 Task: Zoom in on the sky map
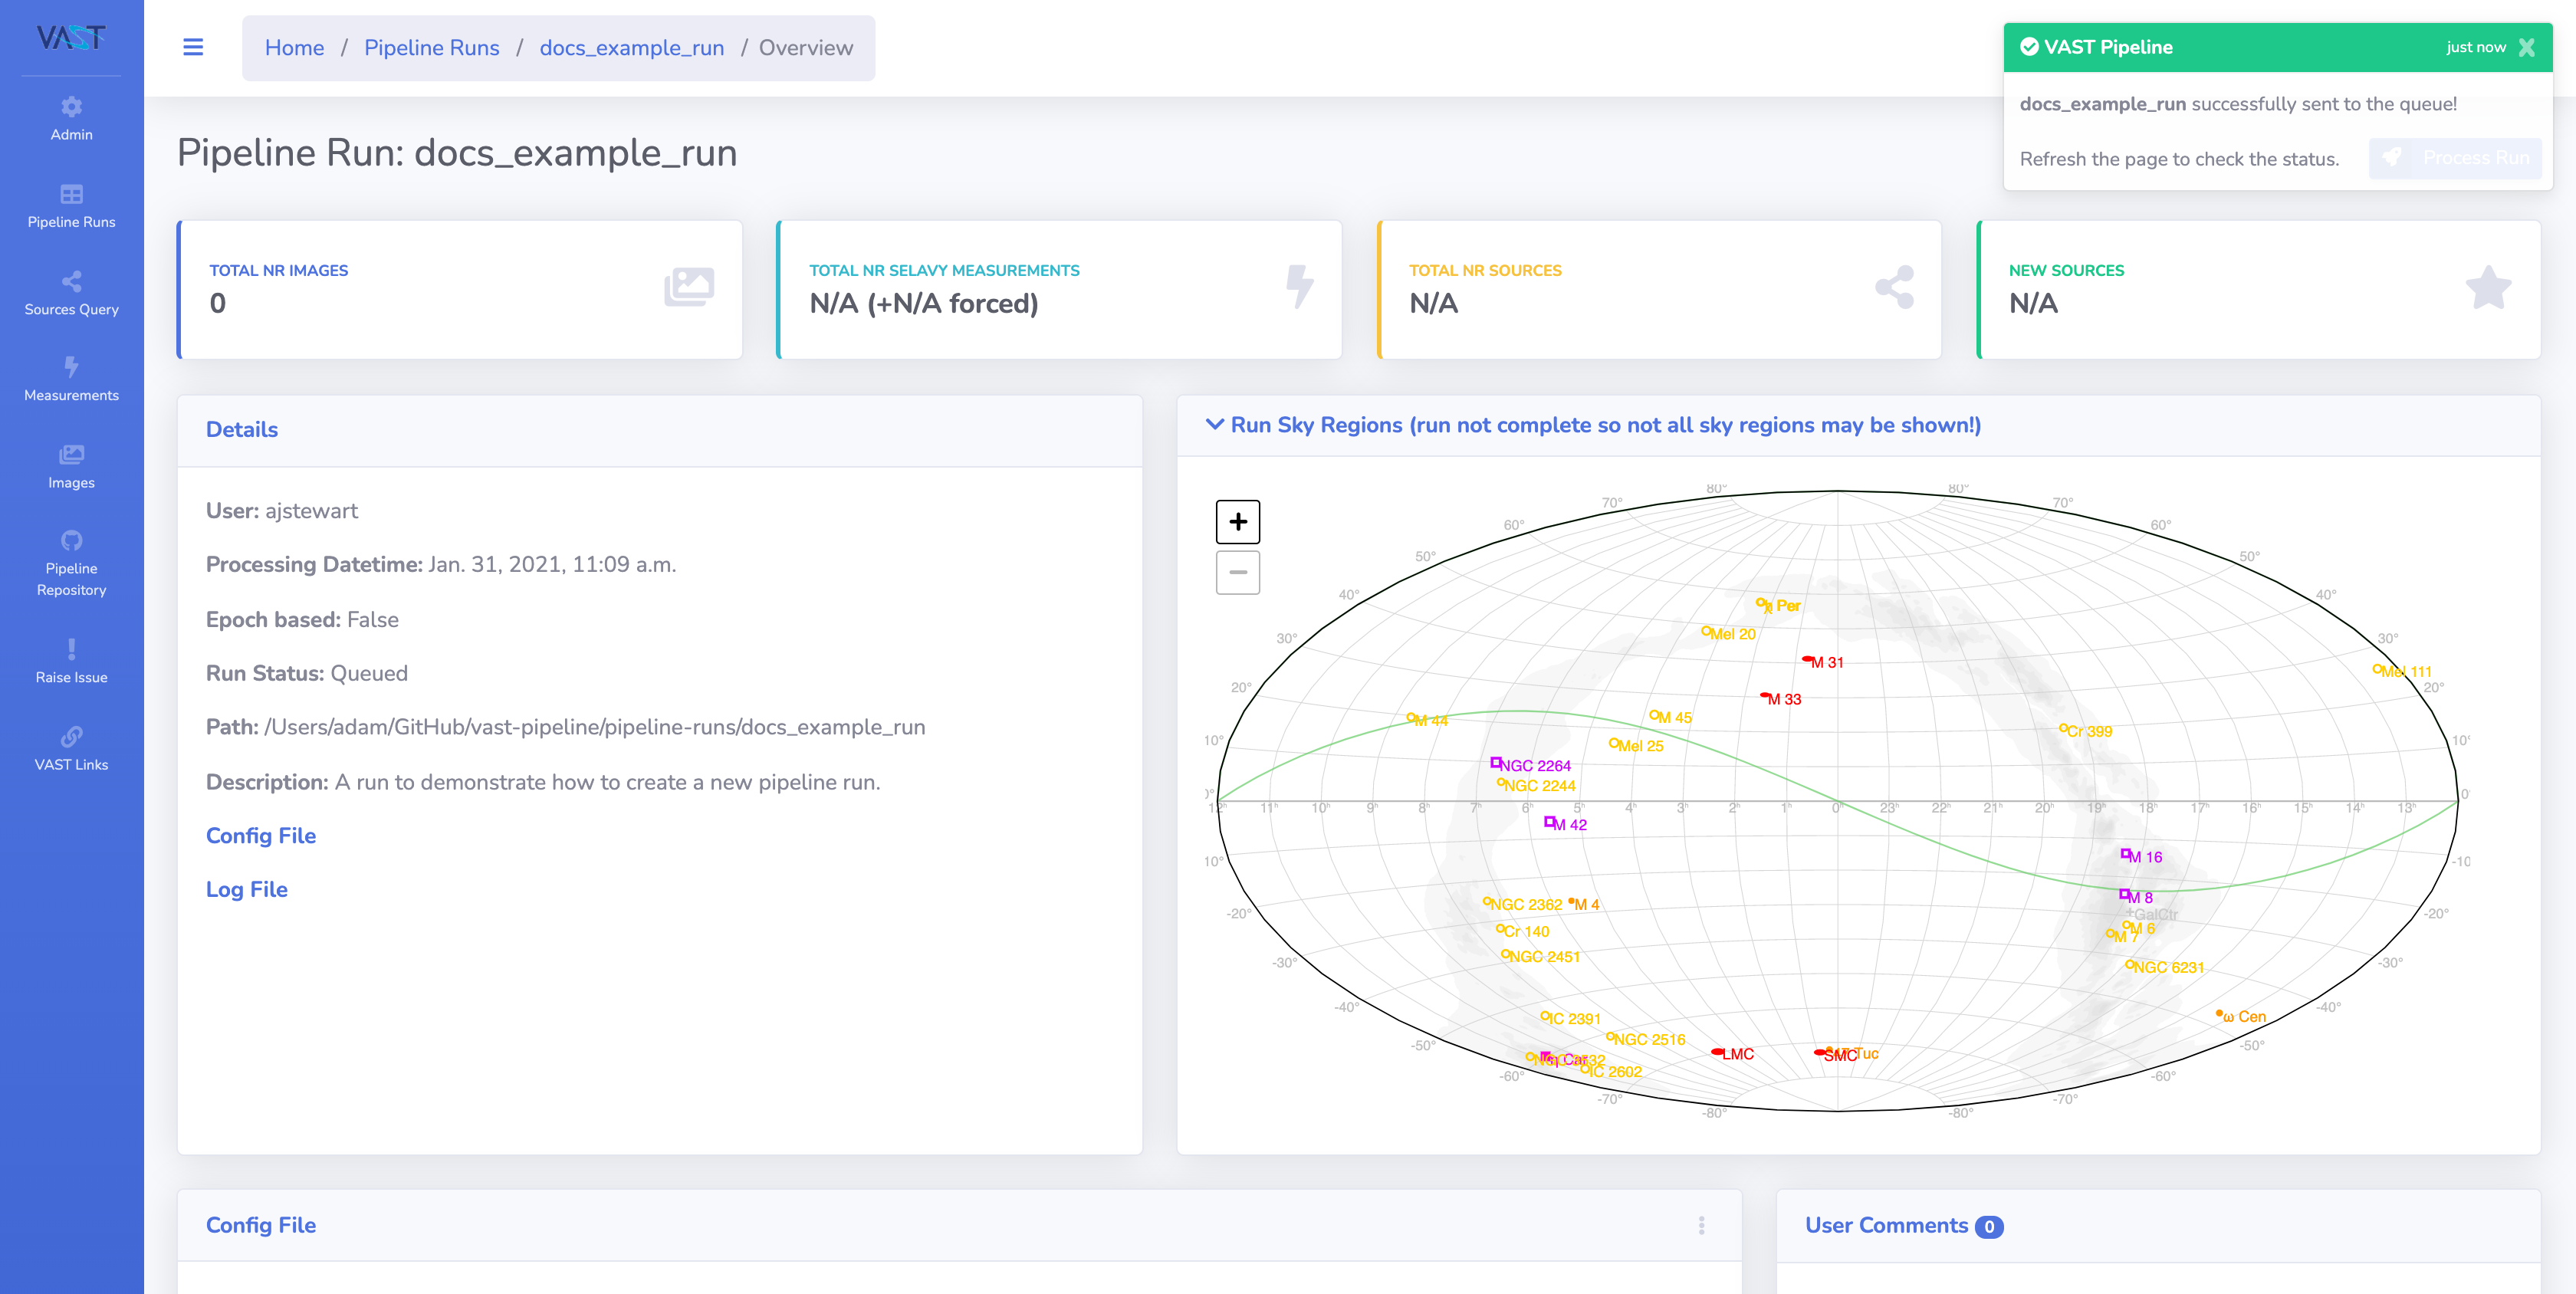1237,521
